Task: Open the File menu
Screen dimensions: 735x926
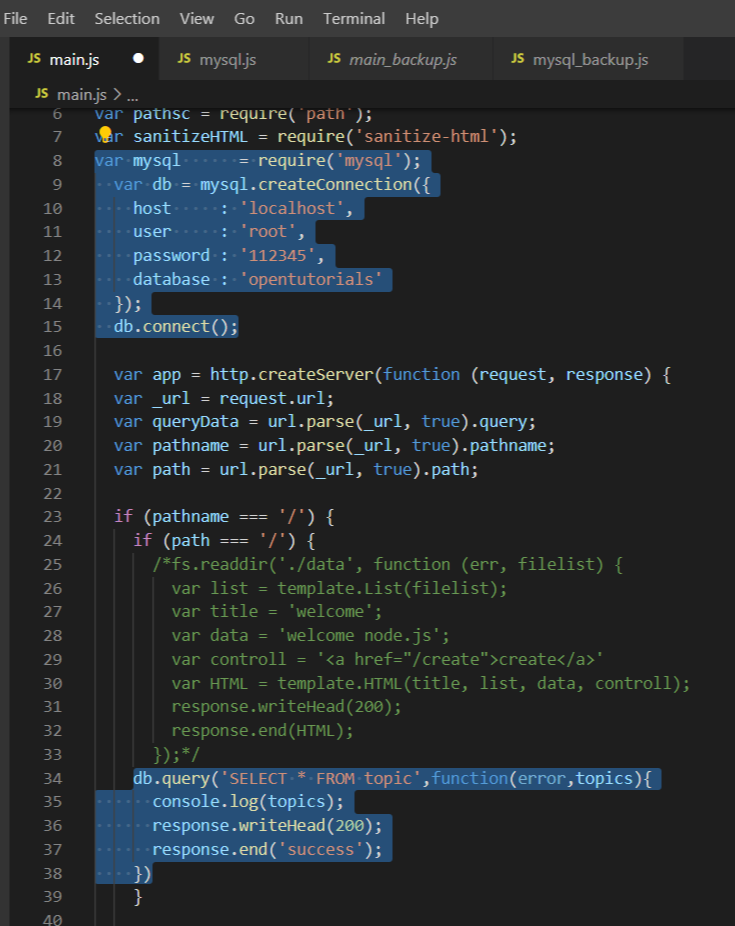Action: [x=15, y=19]
